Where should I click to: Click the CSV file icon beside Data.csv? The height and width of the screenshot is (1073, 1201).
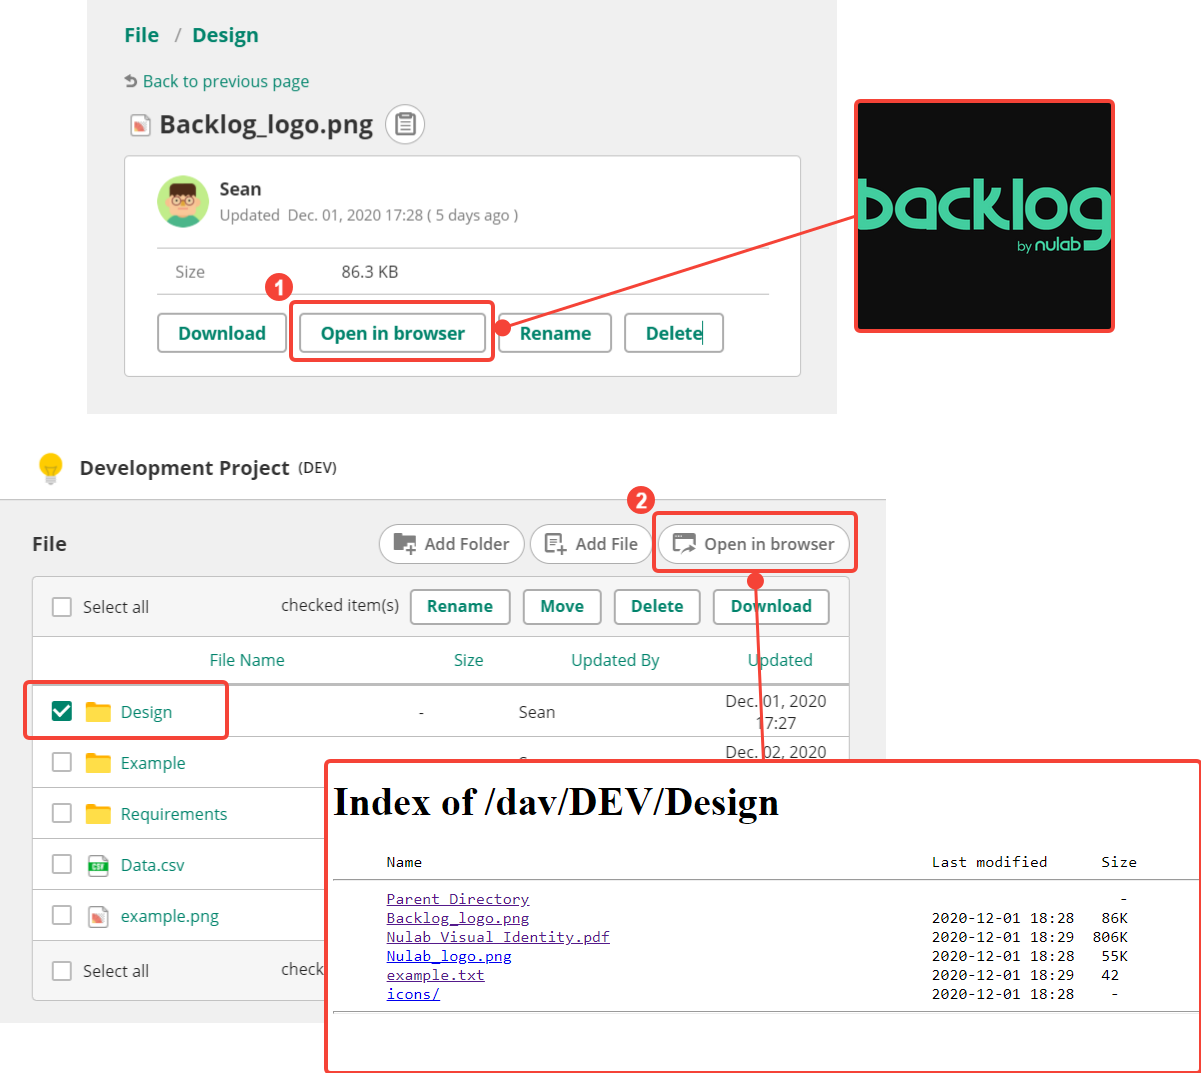[98, 865]
